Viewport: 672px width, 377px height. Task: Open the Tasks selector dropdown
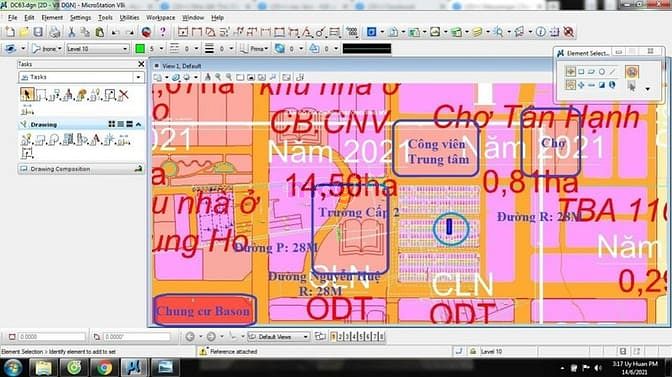[x=138, y=77]
